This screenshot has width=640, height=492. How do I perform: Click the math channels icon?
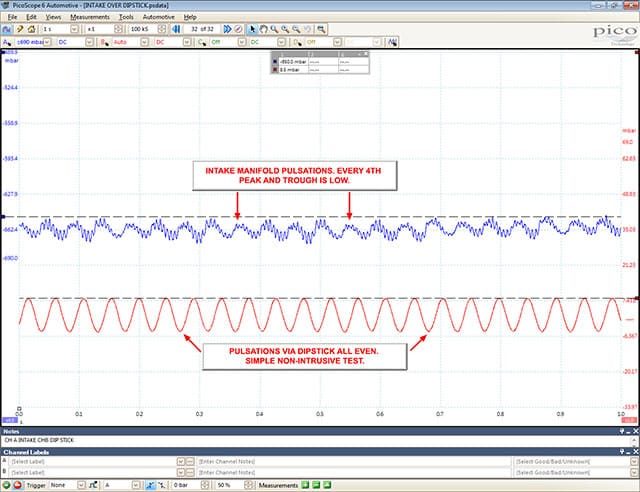pyautogui.click(x=393, y=42)
